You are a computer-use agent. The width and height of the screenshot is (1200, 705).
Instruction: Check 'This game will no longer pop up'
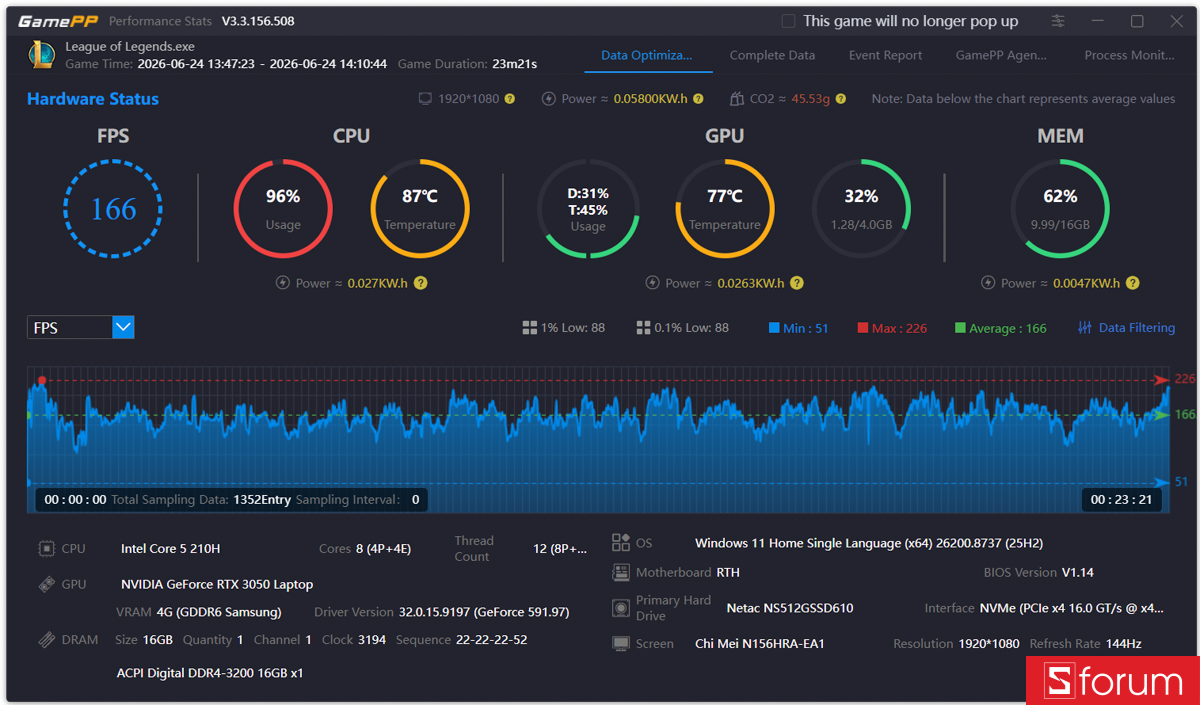(x=788, y=21)
